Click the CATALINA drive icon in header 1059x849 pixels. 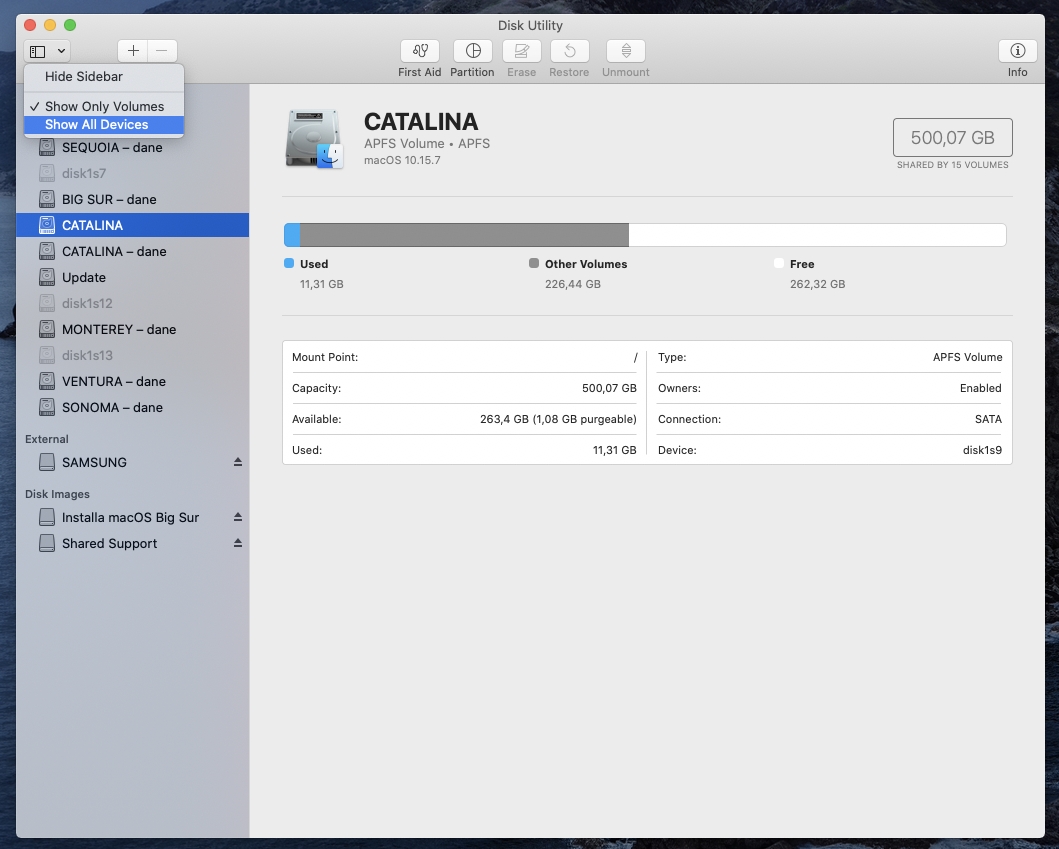pos(315,138)
